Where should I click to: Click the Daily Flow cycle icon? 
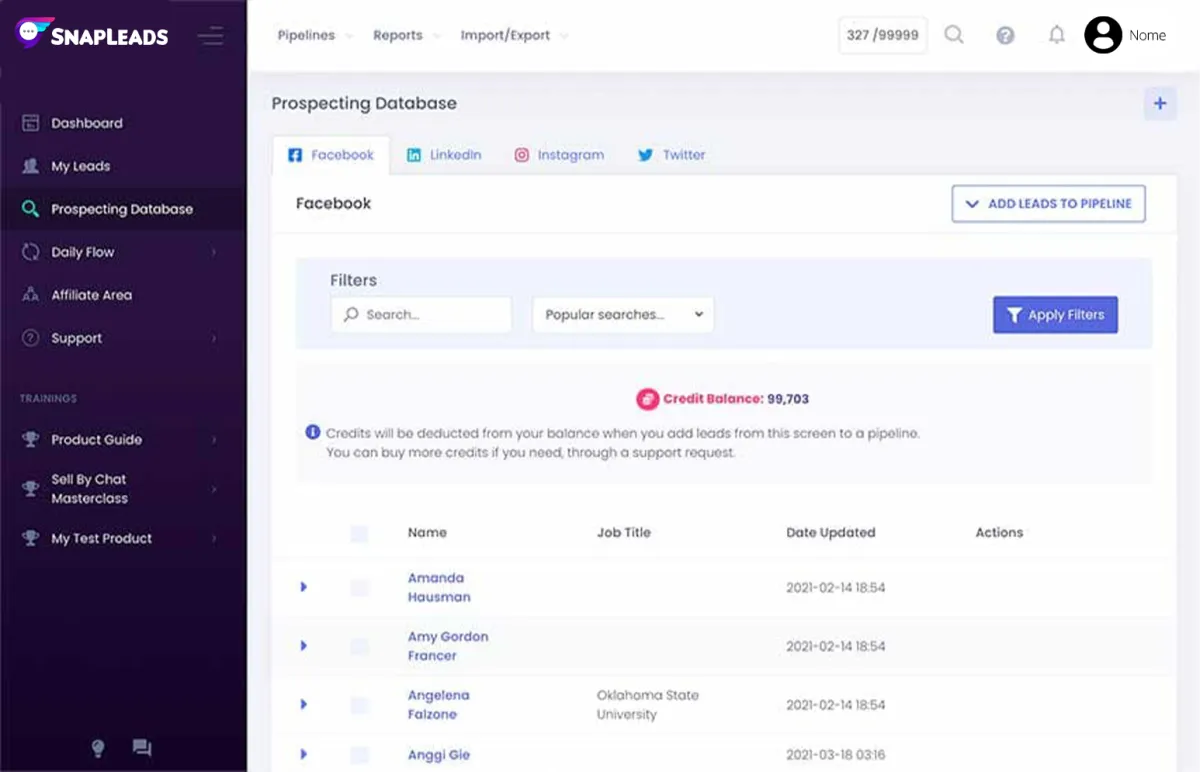[30, 252]
